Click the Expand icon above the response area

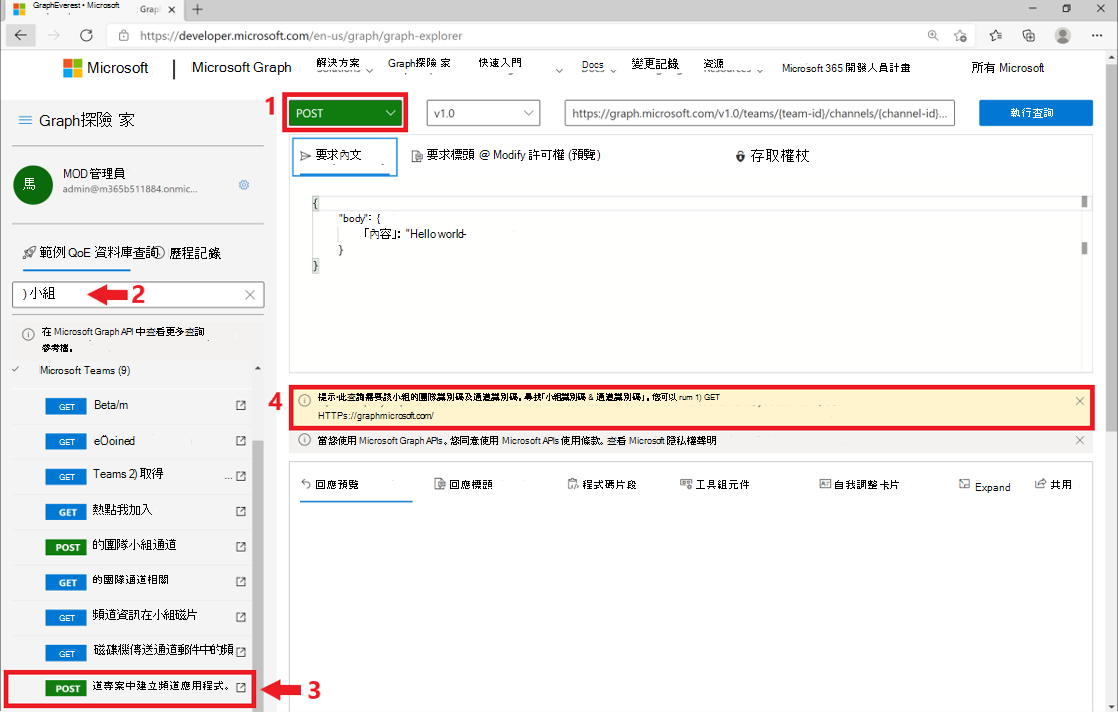984,486
